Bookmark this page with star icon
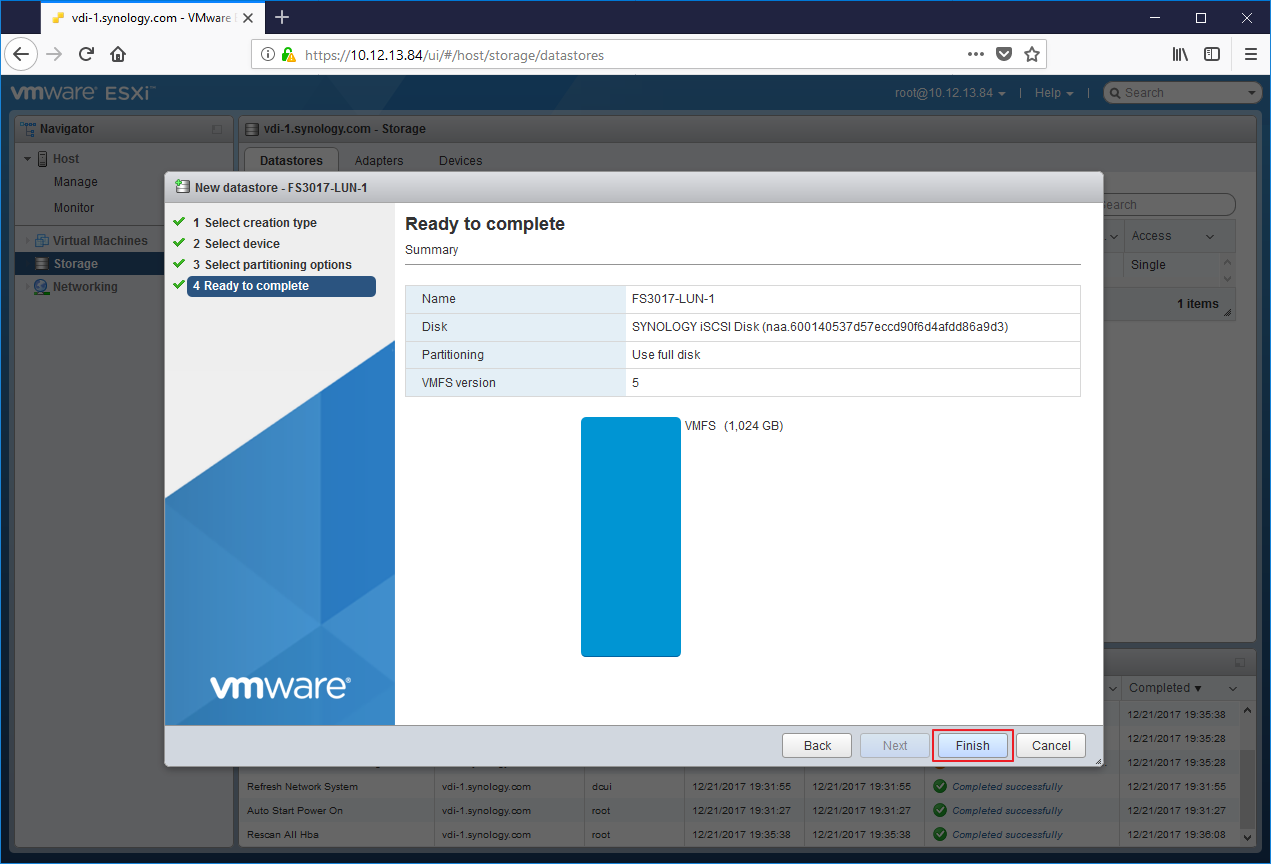Image resolution: width=1271 pixels, height=864 pixels. pos(1032,54)
